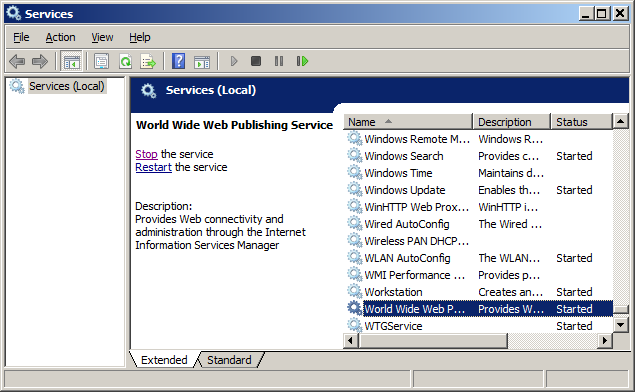The image size is (635, 392).
Task: Click the Pause Service icon
Action: [279, 62]
